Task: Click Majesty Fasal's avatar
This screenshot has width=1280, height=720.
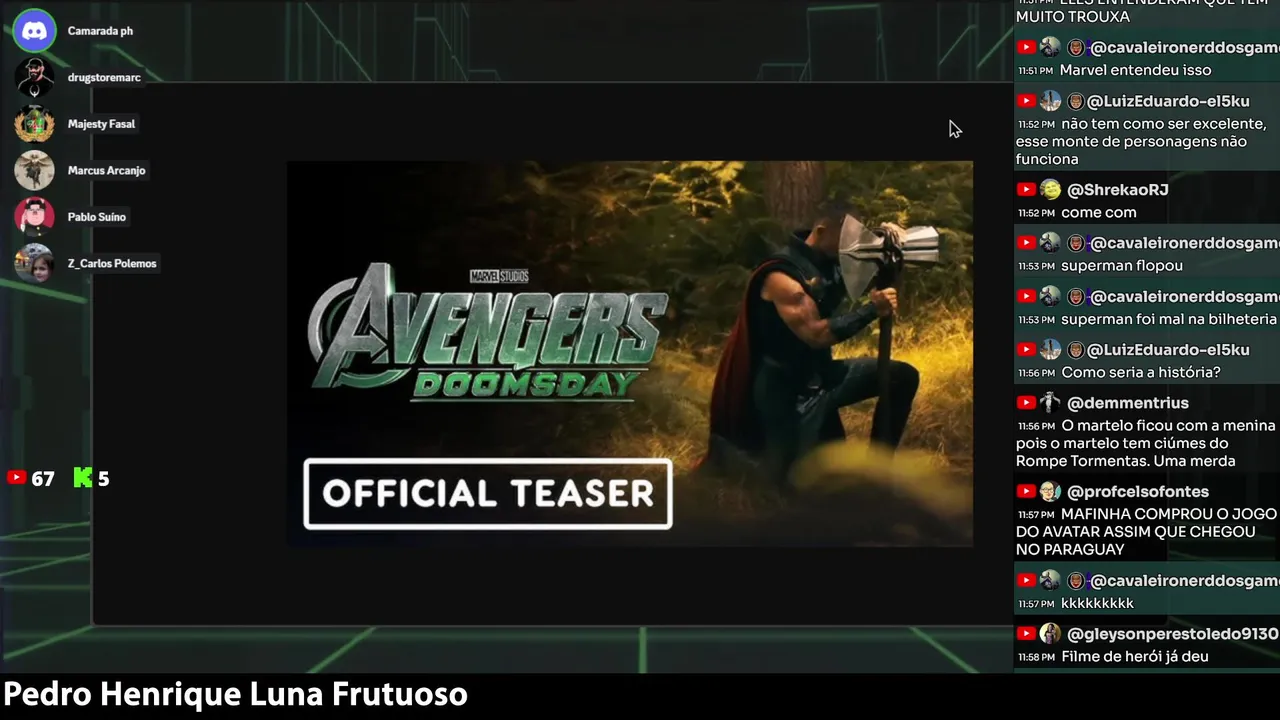Action: [34, 124]
